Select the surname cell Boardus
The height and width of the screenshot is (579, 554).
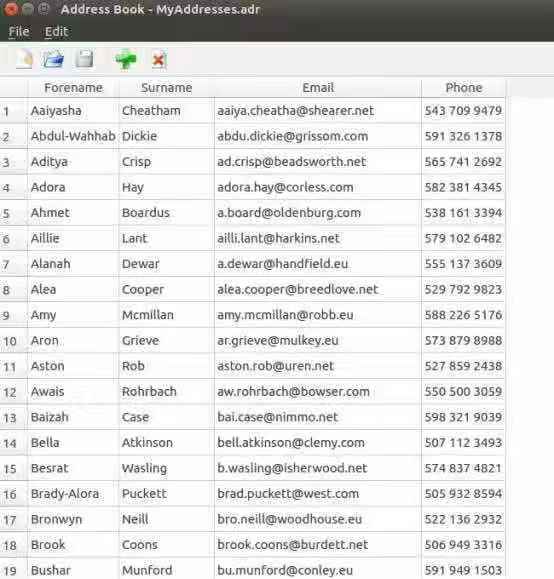pos(167,213)
